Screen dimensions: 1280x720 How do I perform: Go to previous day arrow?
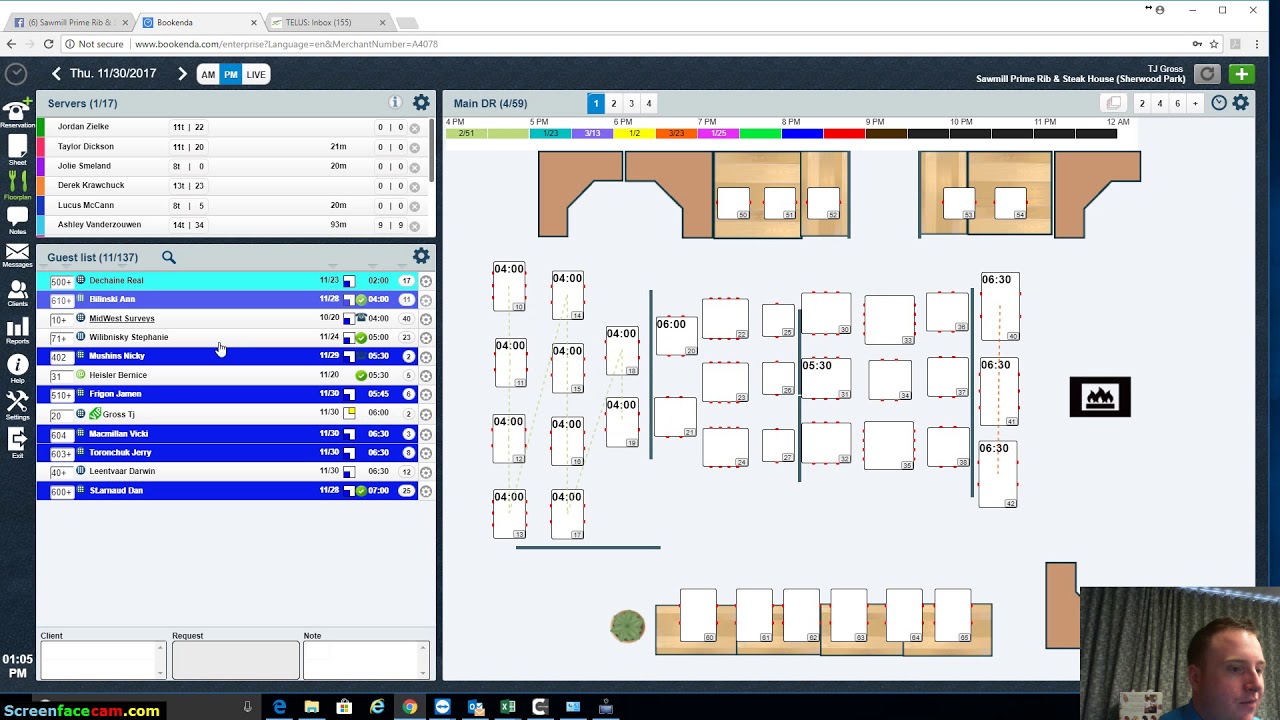pos(57,74)
